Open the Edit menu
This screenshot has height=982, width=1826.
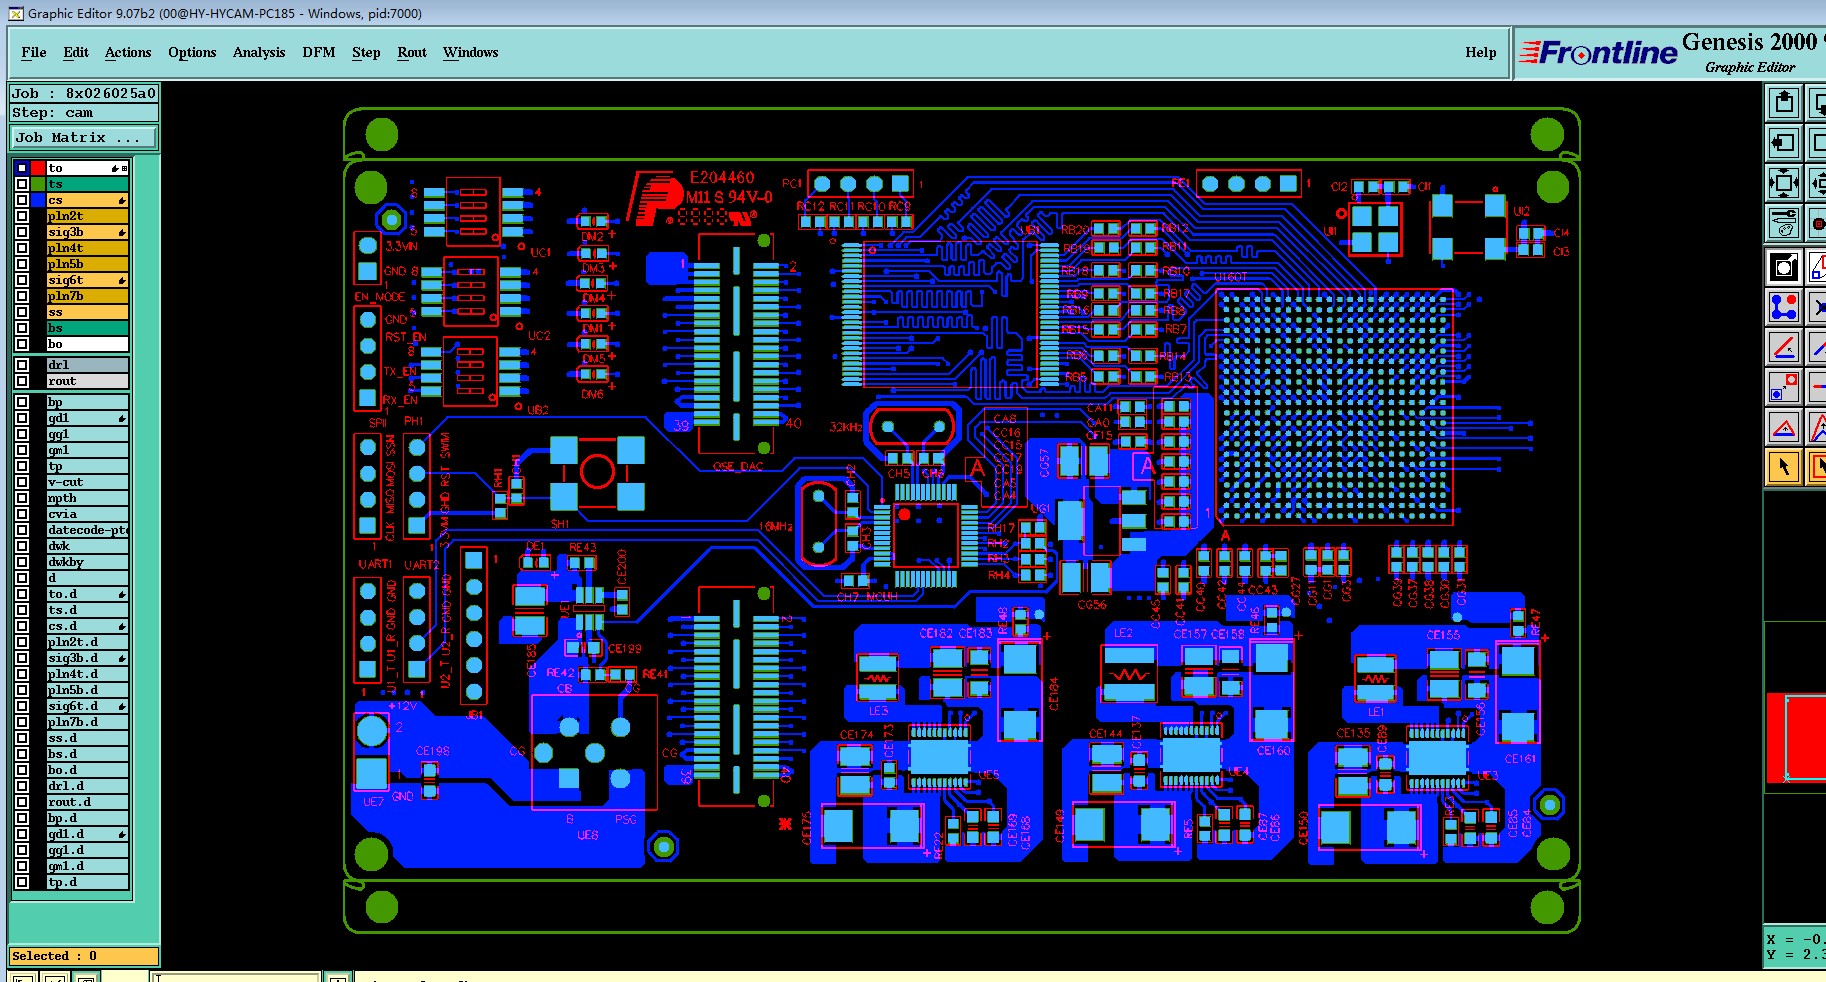tap(76, 52)
